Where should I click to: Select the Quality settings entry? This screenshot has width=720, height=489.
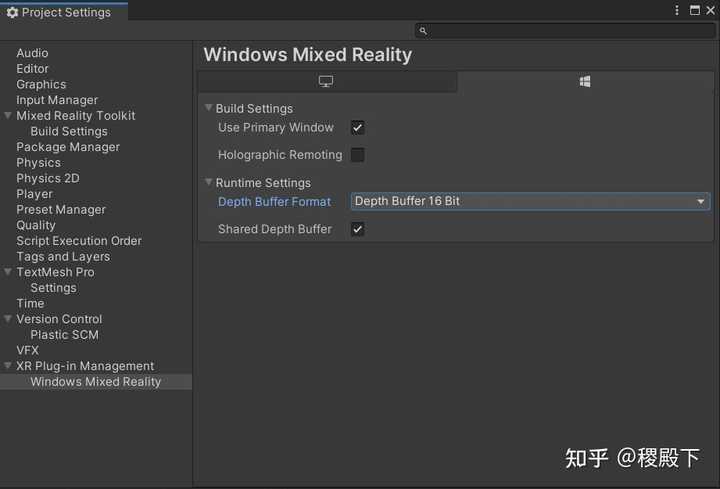[x=36, y=225]
